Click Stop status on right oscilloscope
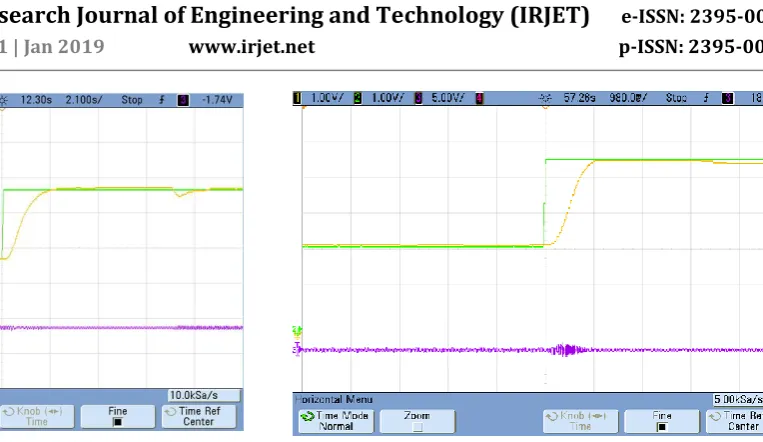Viewport: 763px width, 442px height. 676,98
